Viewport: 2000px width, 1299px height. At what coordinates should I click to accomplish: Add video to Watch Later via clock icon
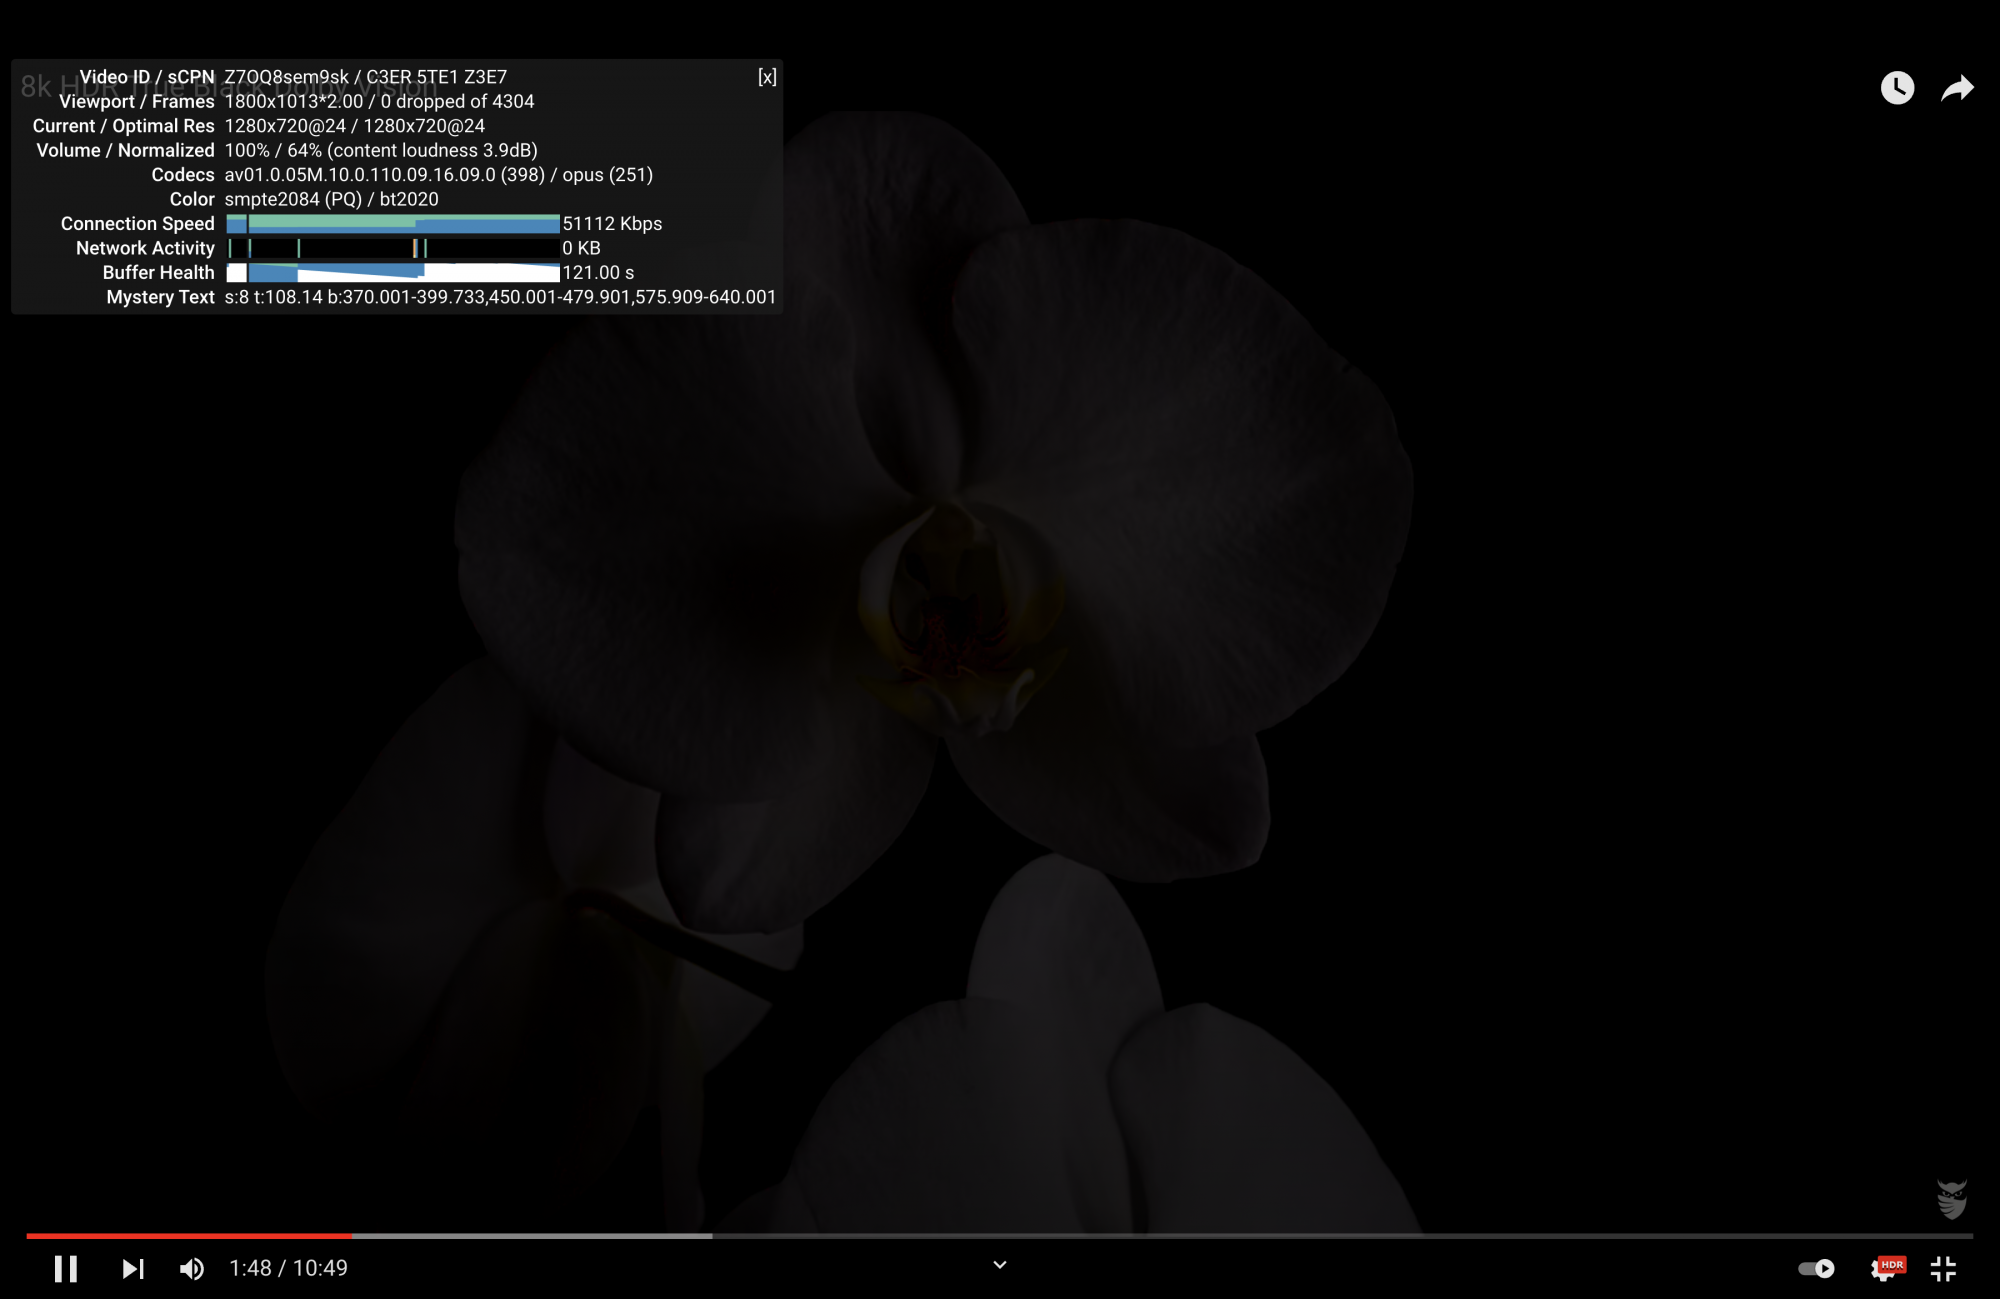[x=1897, y=88]
